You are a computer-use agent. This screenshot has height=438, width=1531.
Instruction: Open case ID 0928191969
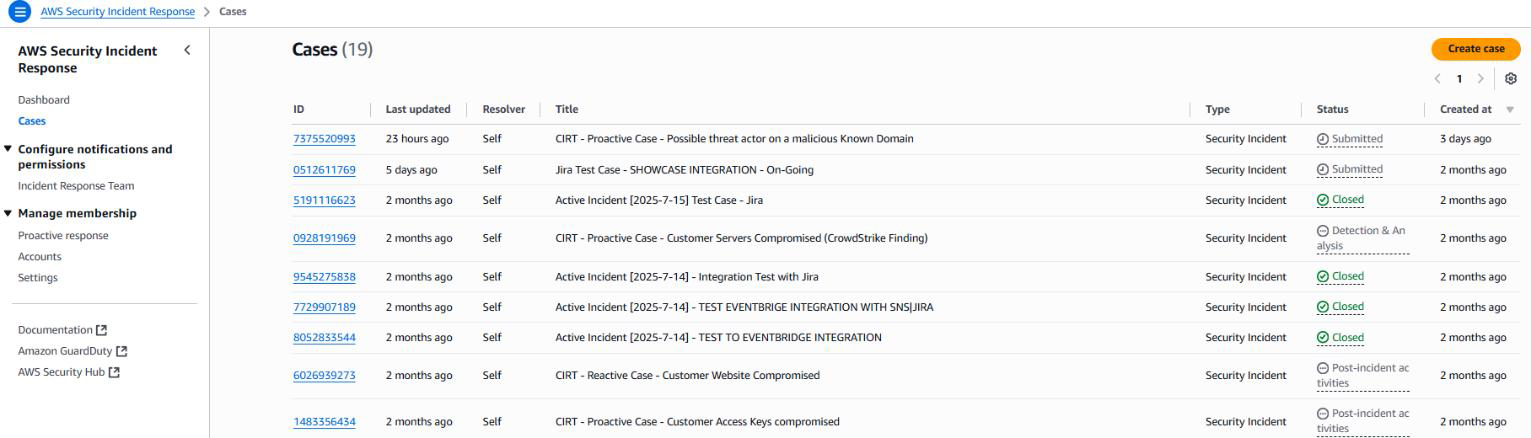point(324,238)
